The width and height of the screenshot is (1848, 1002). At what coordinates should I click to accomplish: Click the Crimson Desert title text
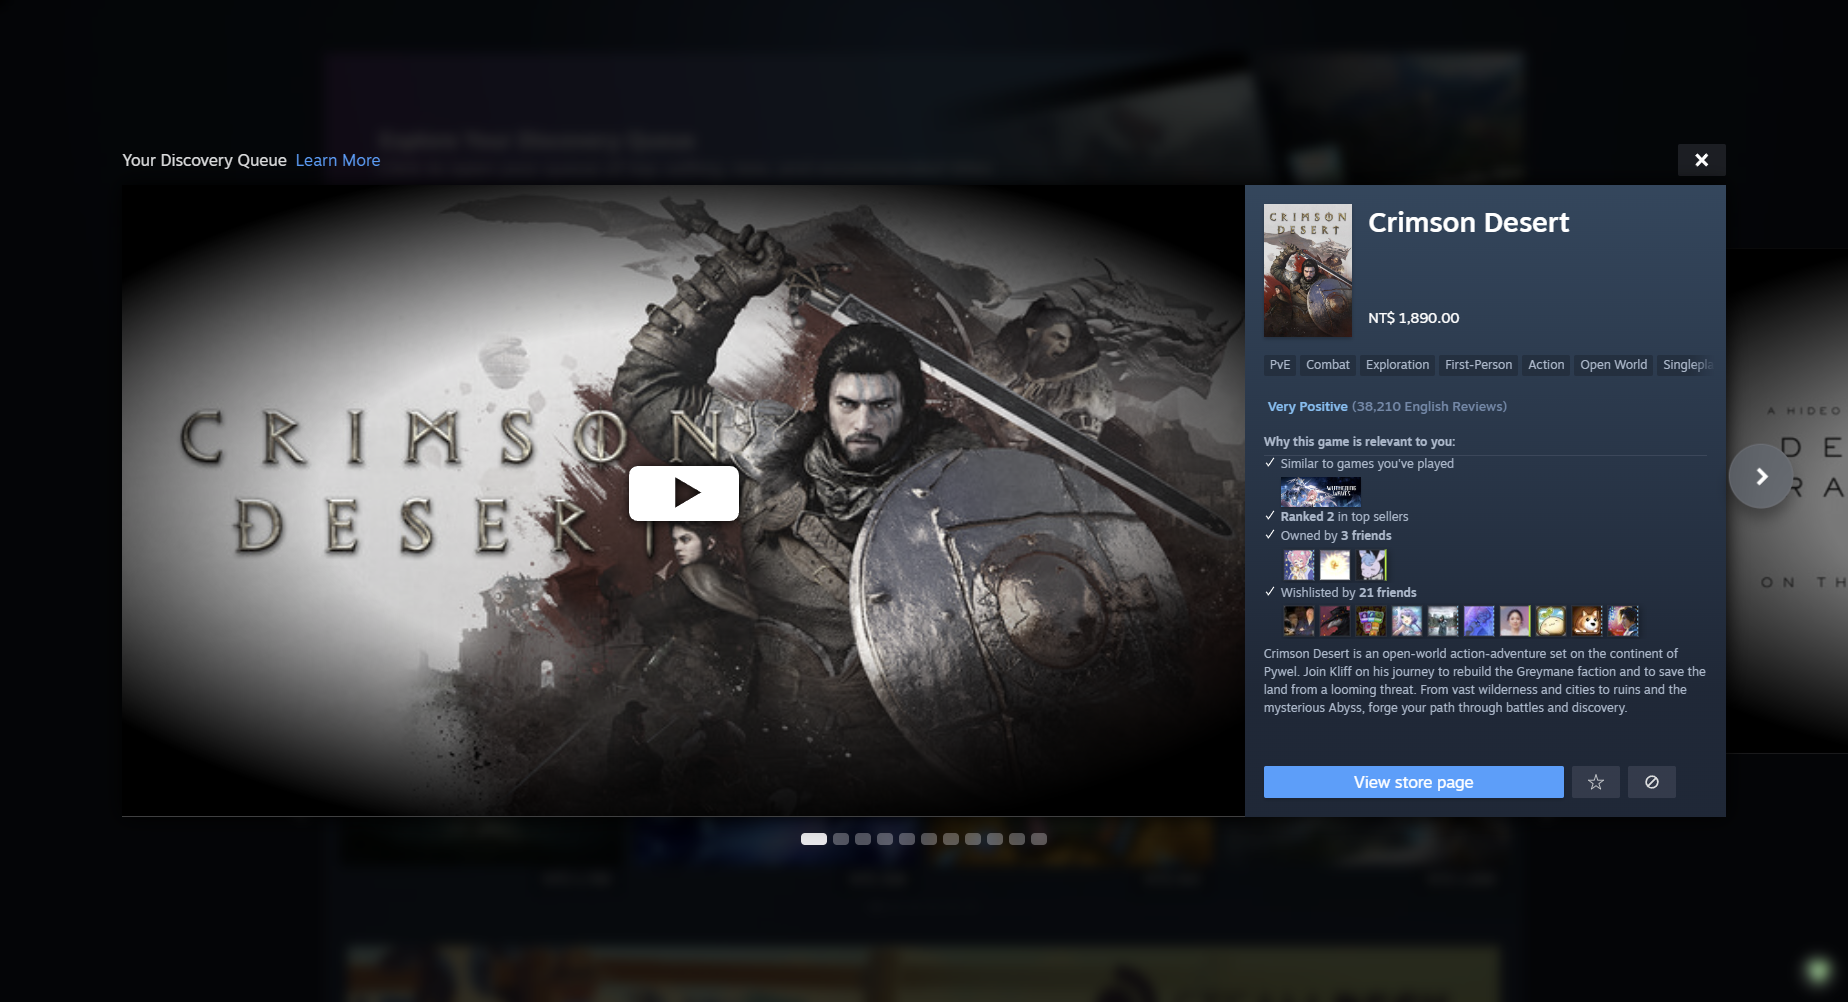(1468, 222)
